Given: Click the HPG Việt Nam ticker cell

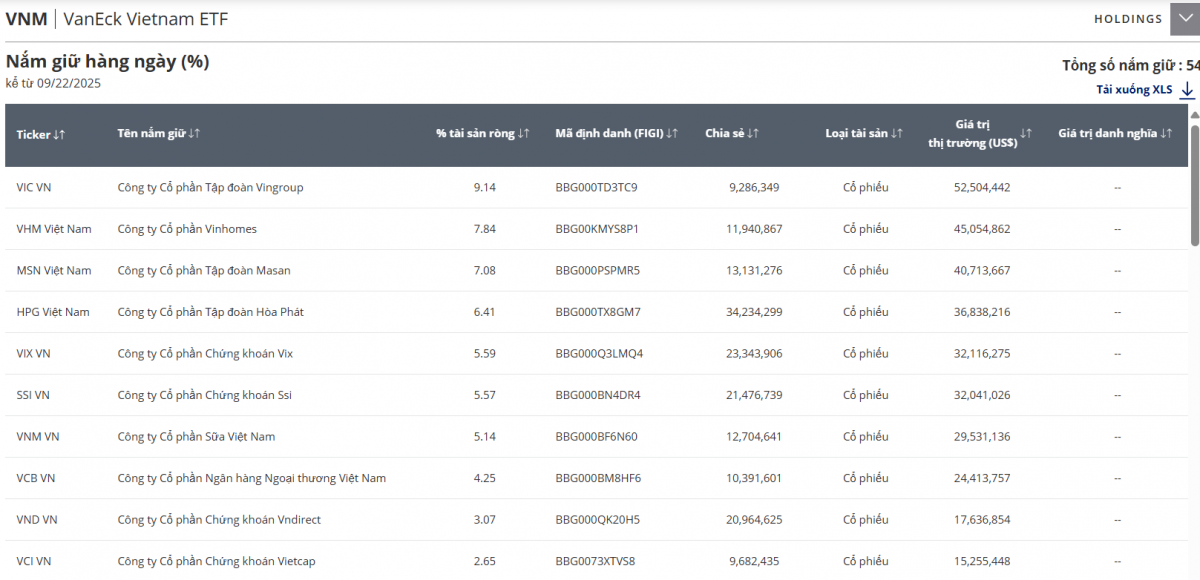Looking at the screenshot, I should 53,312.
